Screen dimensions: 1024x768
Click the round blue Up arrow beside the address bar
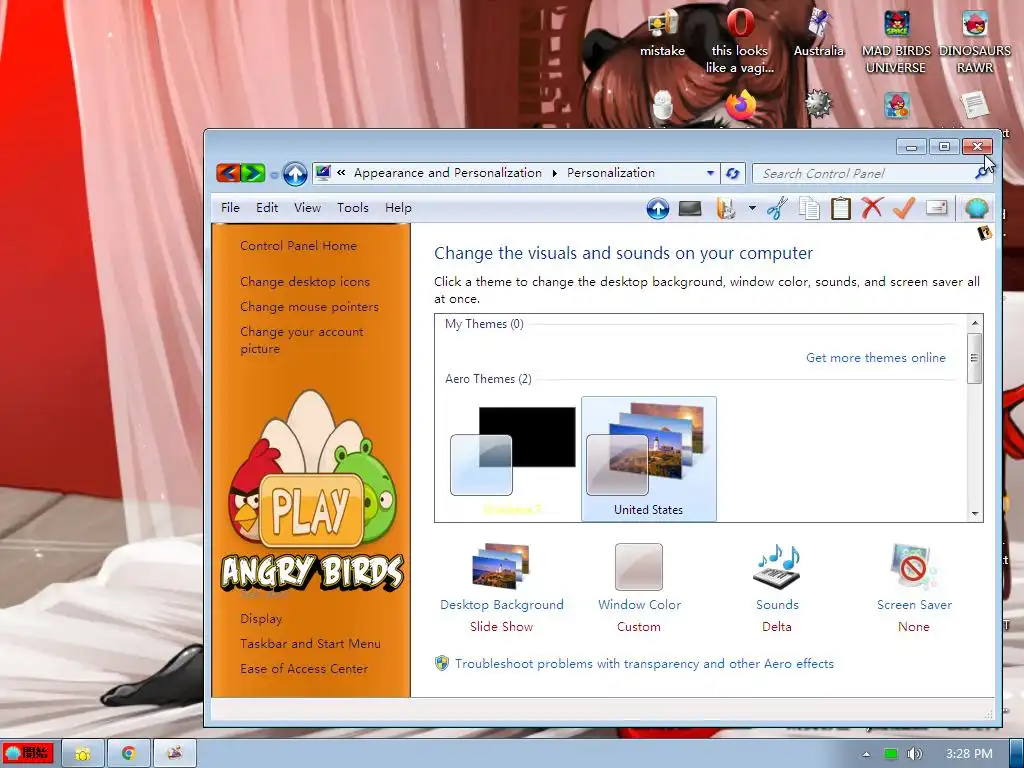point(295,174)
